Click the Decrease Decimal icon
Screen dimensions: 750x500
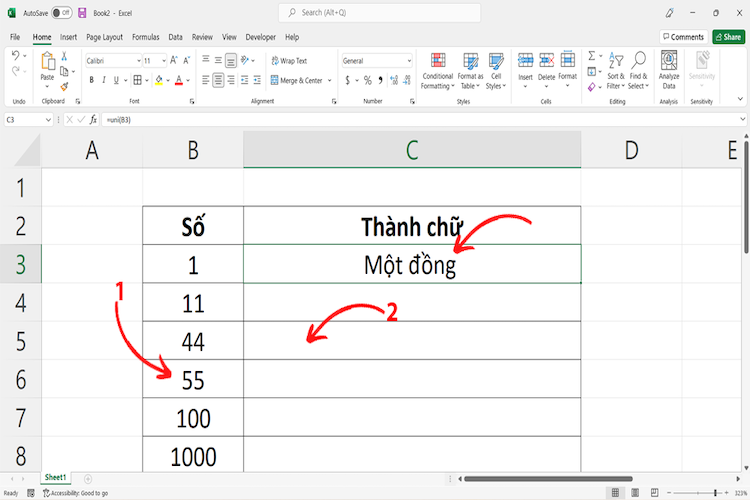click(x=407, y=80)
